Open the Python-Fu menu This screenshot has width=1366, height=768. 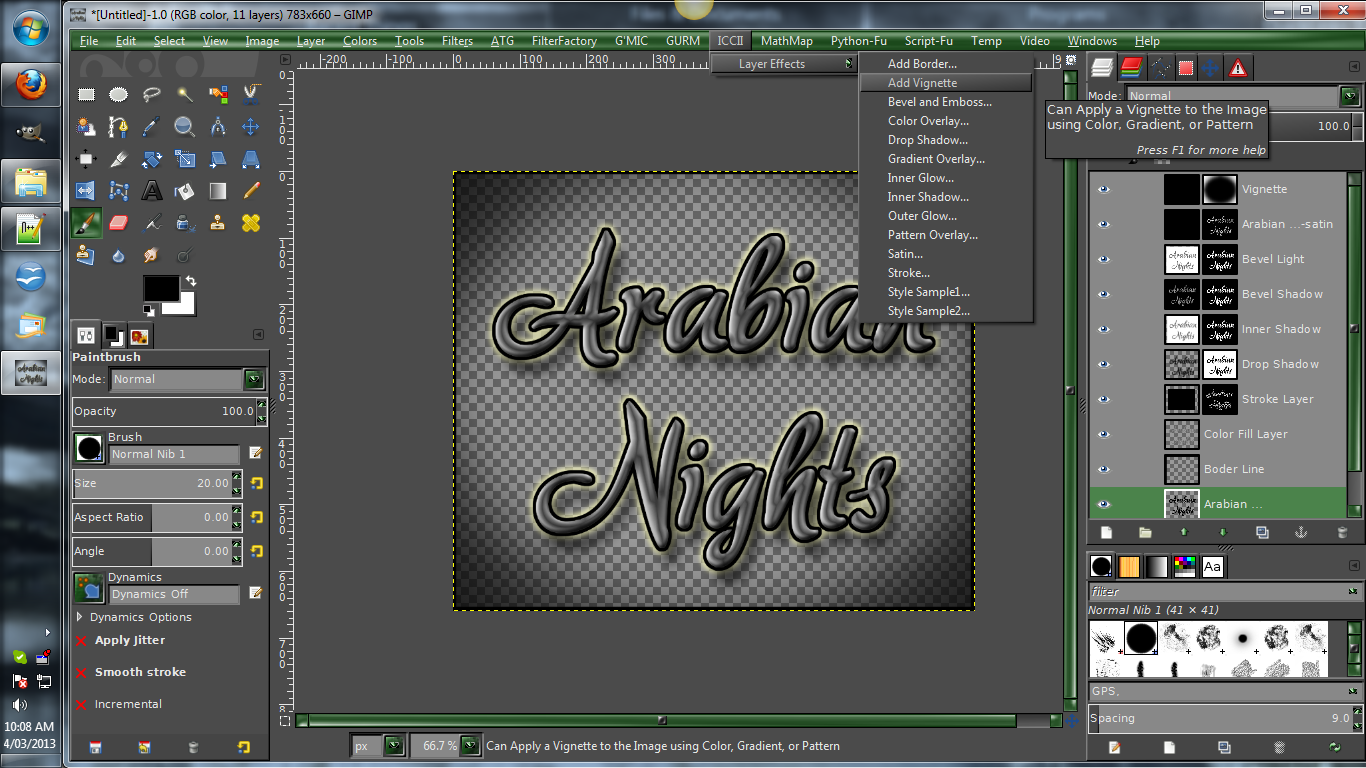[x=859, y=41]
